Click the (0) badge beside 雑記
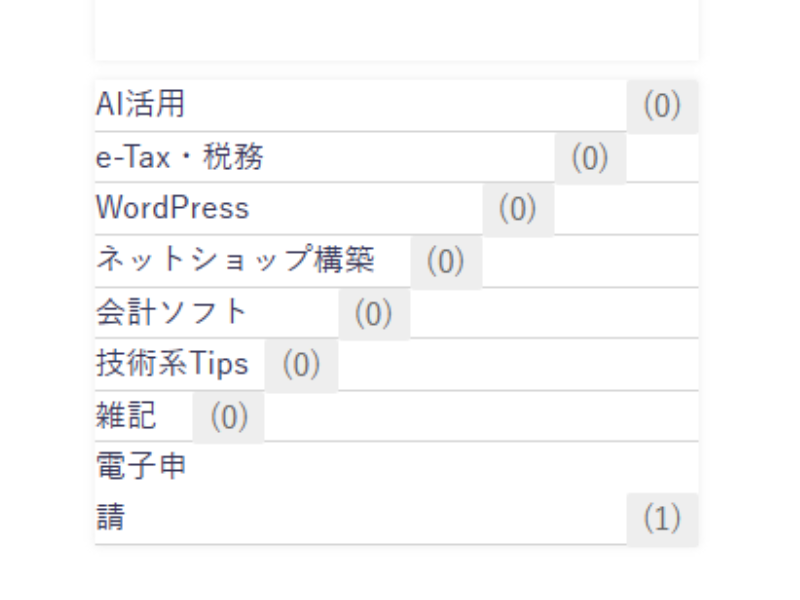Image resolution: width=800 pixels, height=600 pixels. point(228,417)
